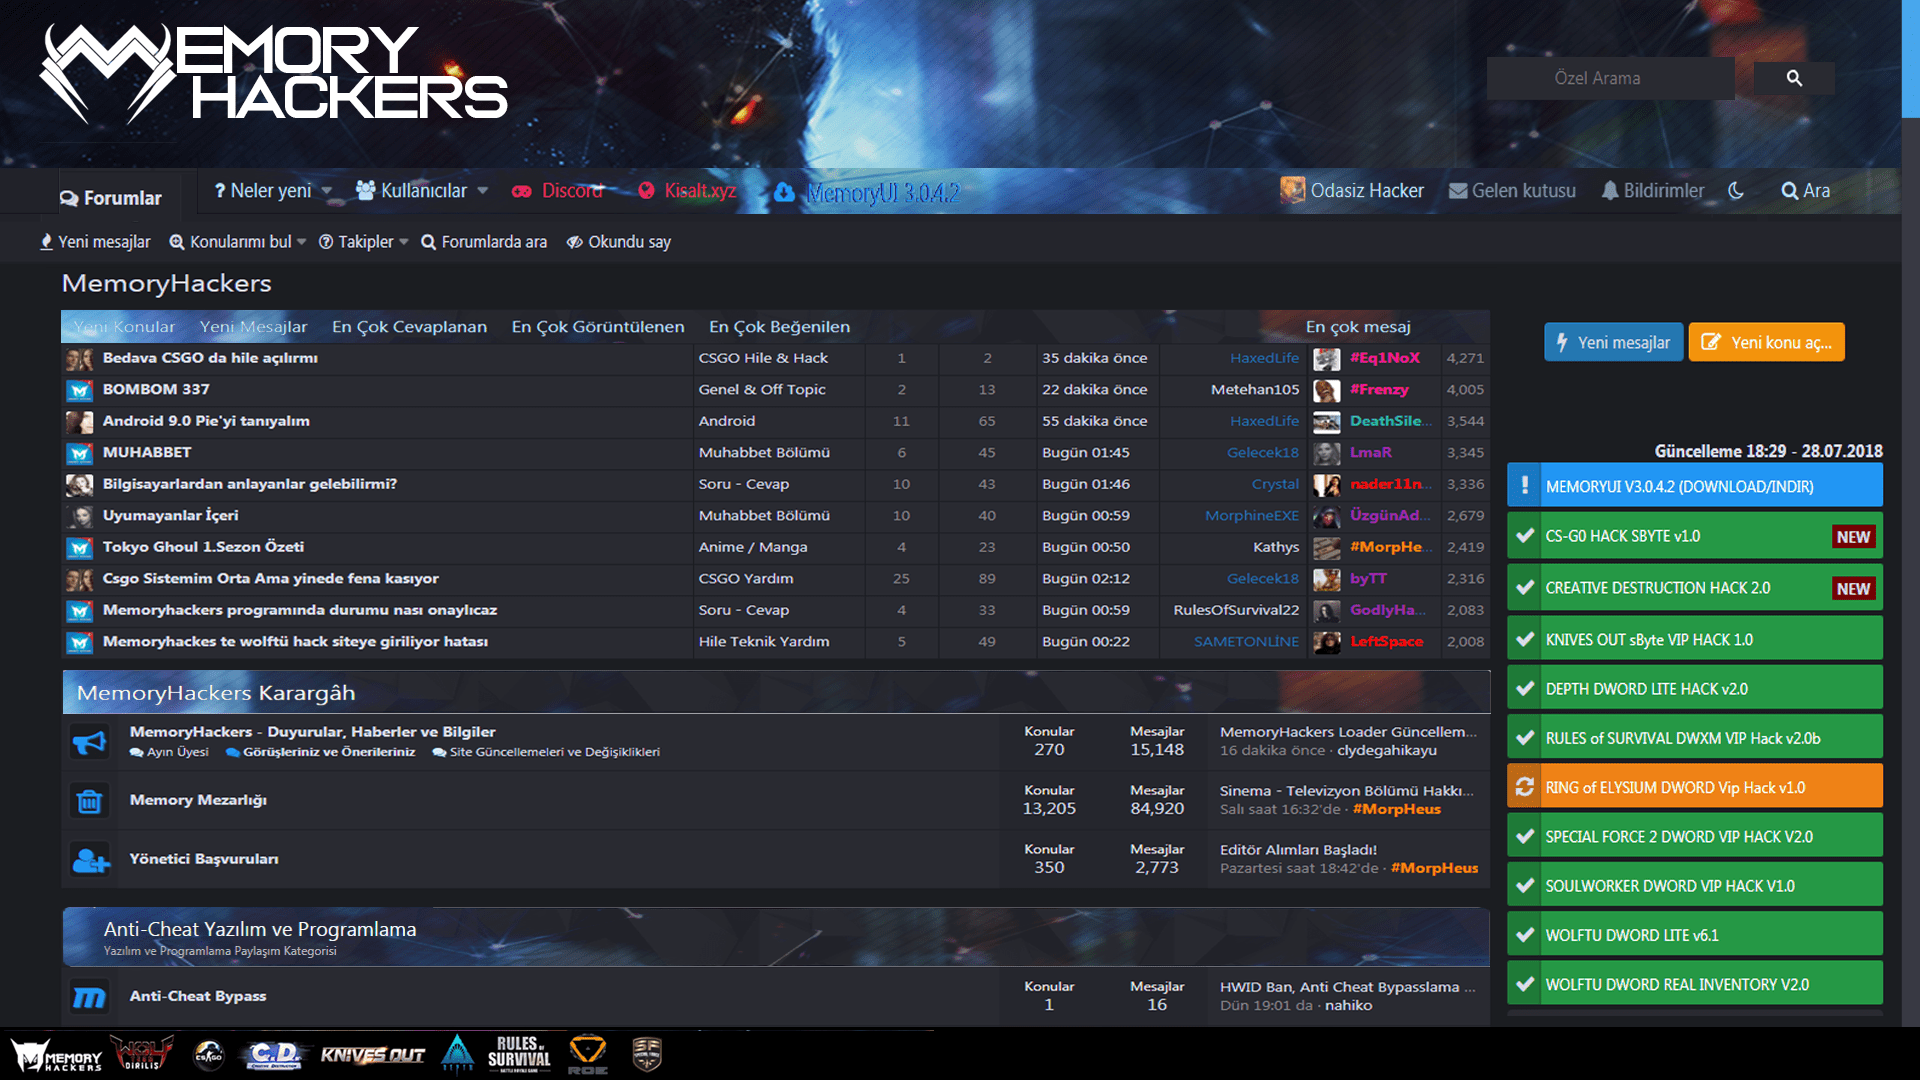Open the Knives Out logo in bottom bar

click(372, 1055)
